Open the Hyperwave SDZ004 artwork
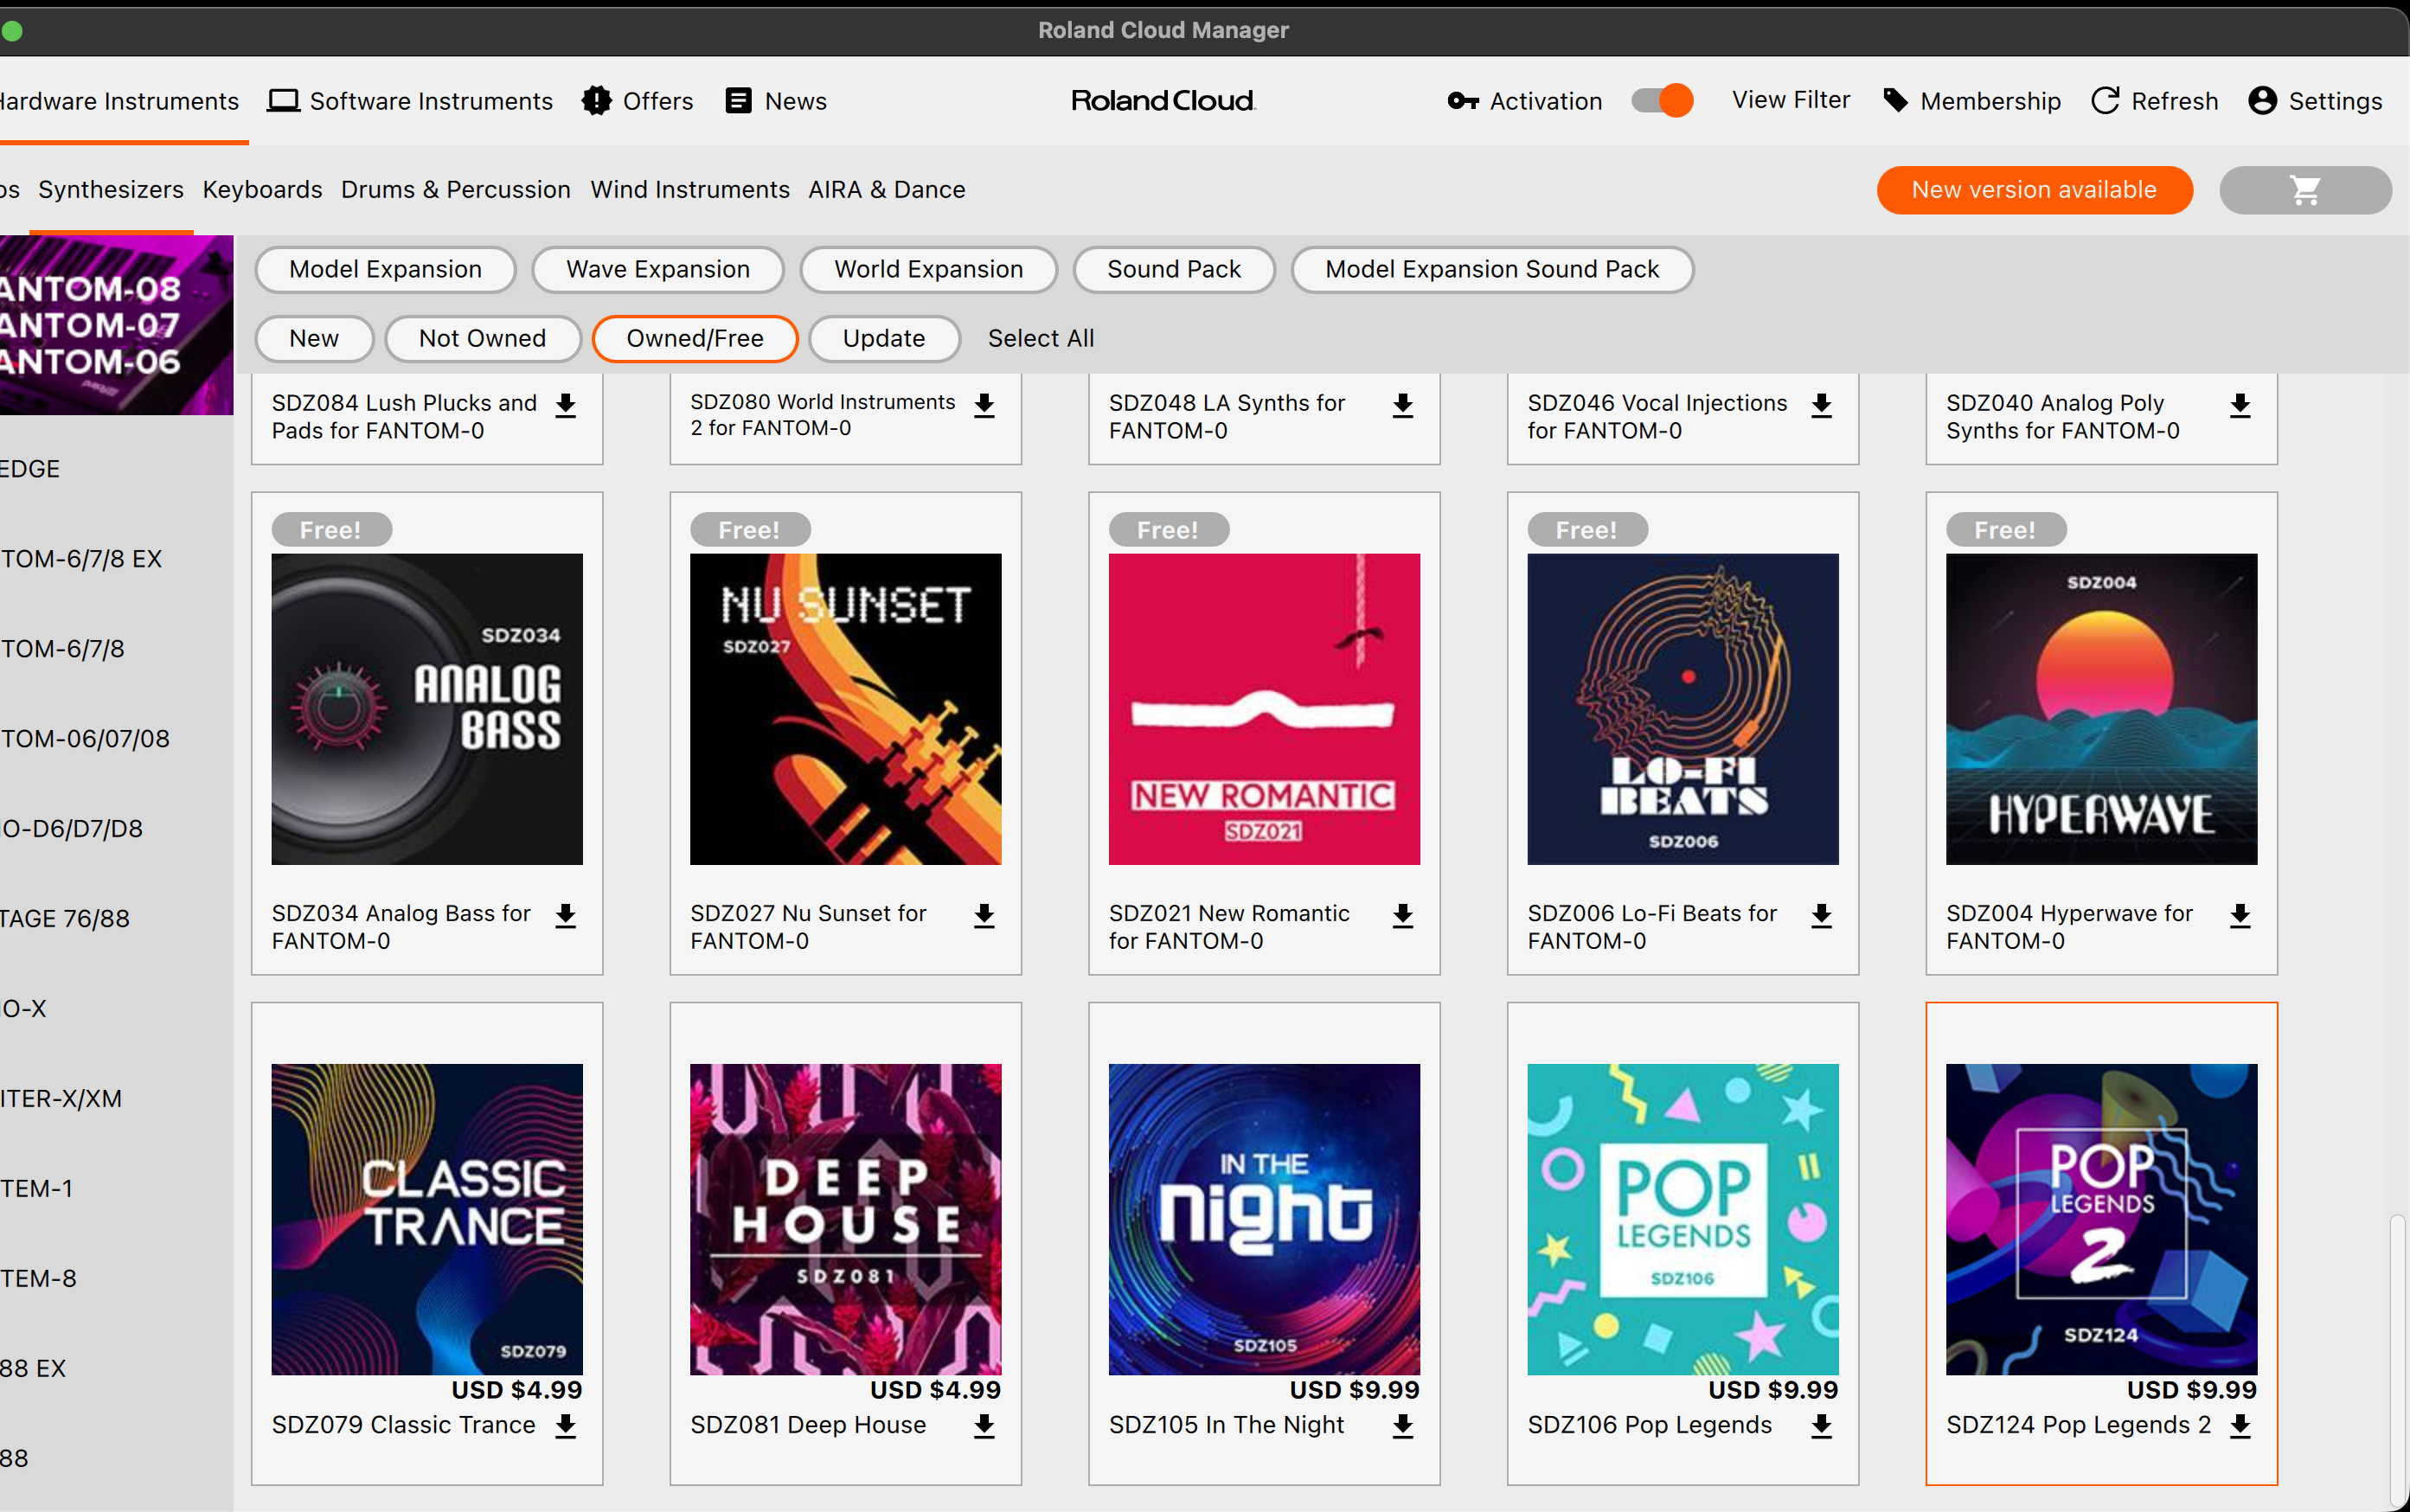Image resolution: width=2410 pixels, height=1512 pixels. 2101,709
